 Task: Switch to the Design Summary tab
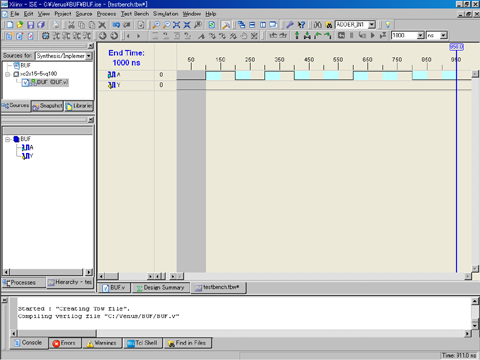(x=161, y=287)
